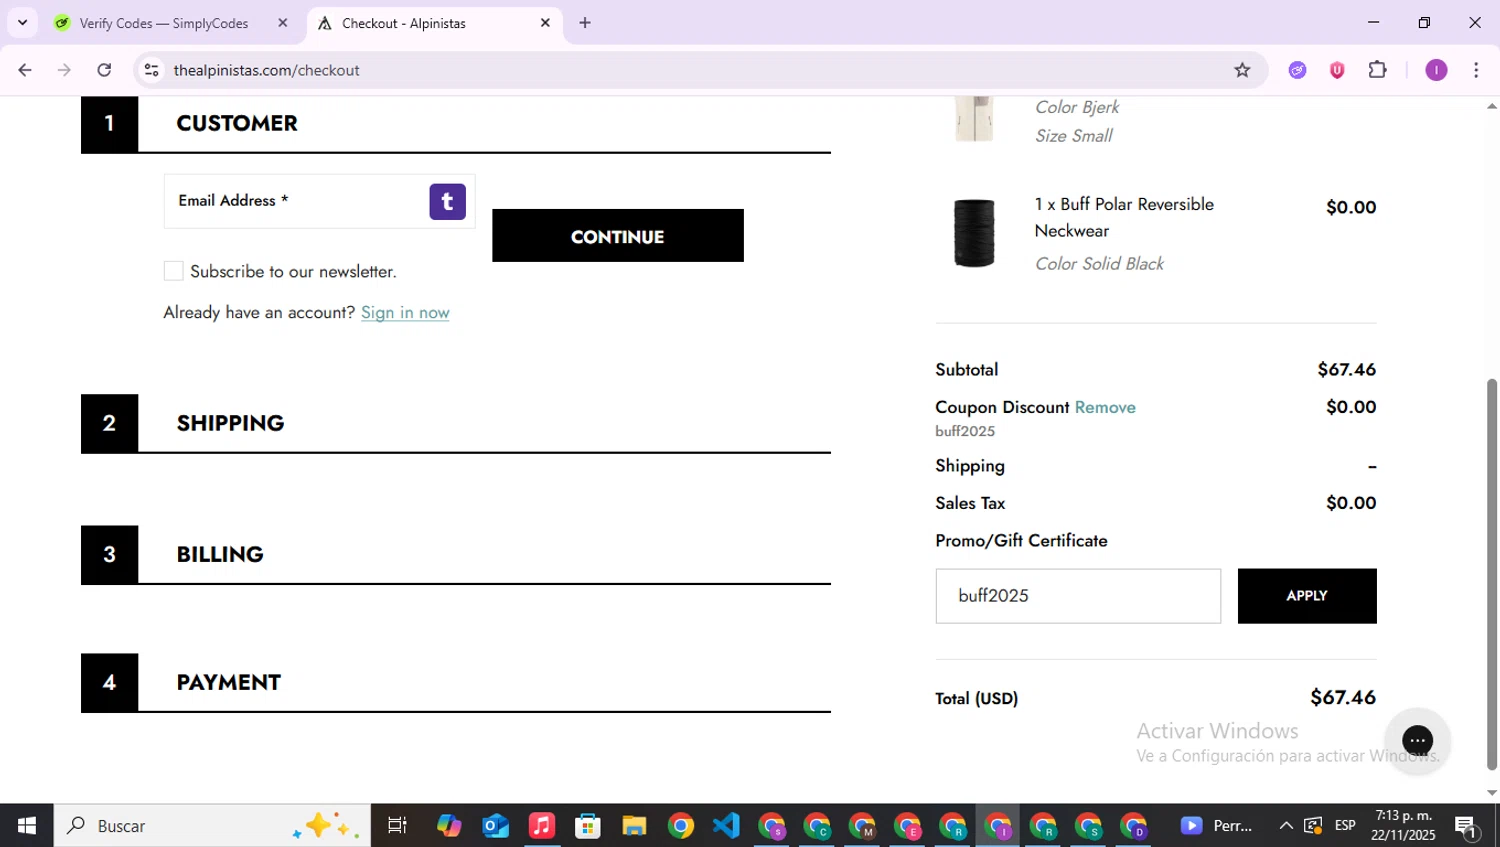Screen dimensions: 1500x847
Task: View site information icon in address bar
Action: click(151, 70)
